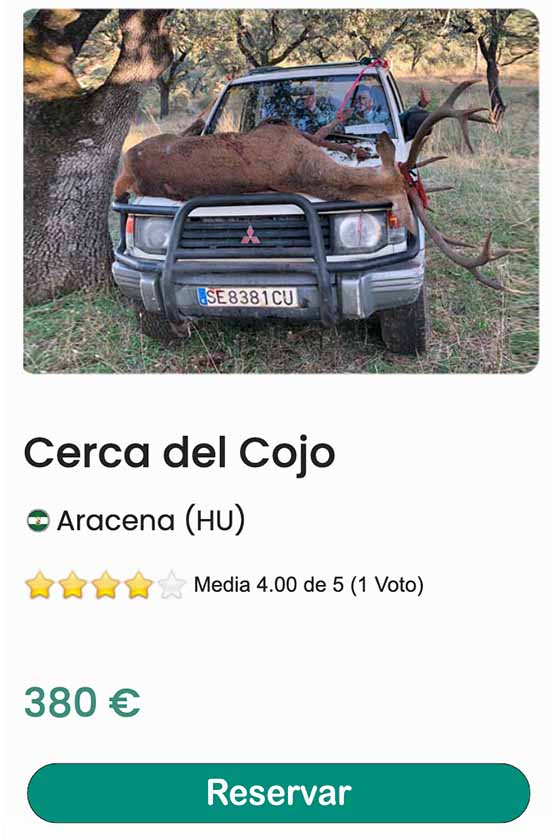Click the second gold star

coord(73,584)
